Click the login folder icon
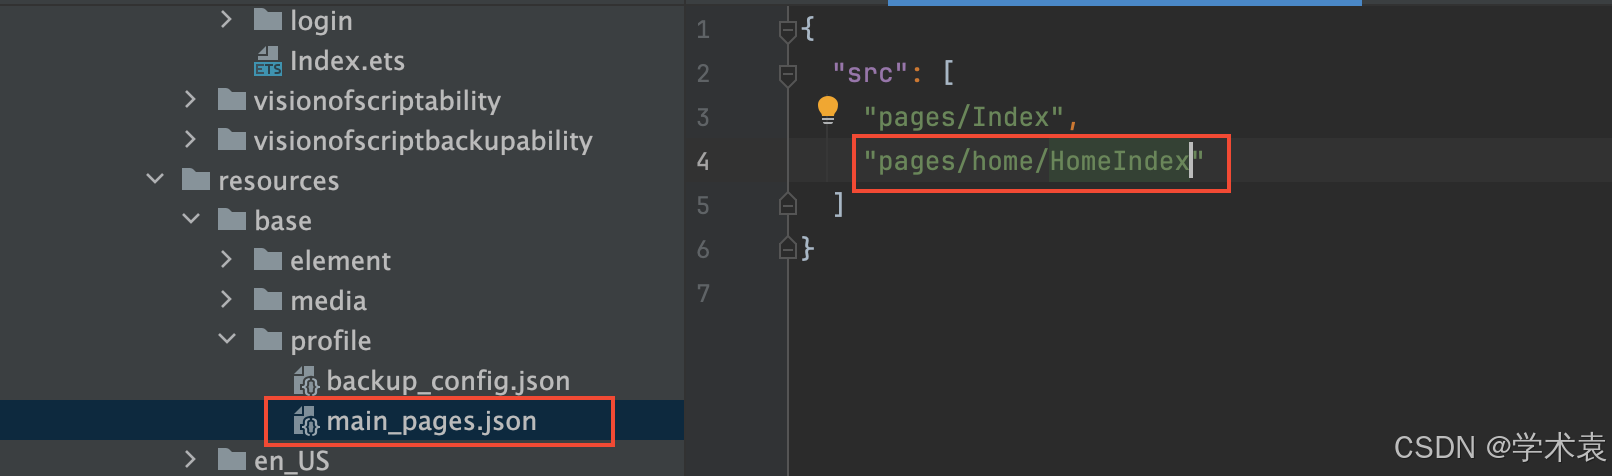Viewport: 1612px width, 476px height. click(x=267, y=19)
